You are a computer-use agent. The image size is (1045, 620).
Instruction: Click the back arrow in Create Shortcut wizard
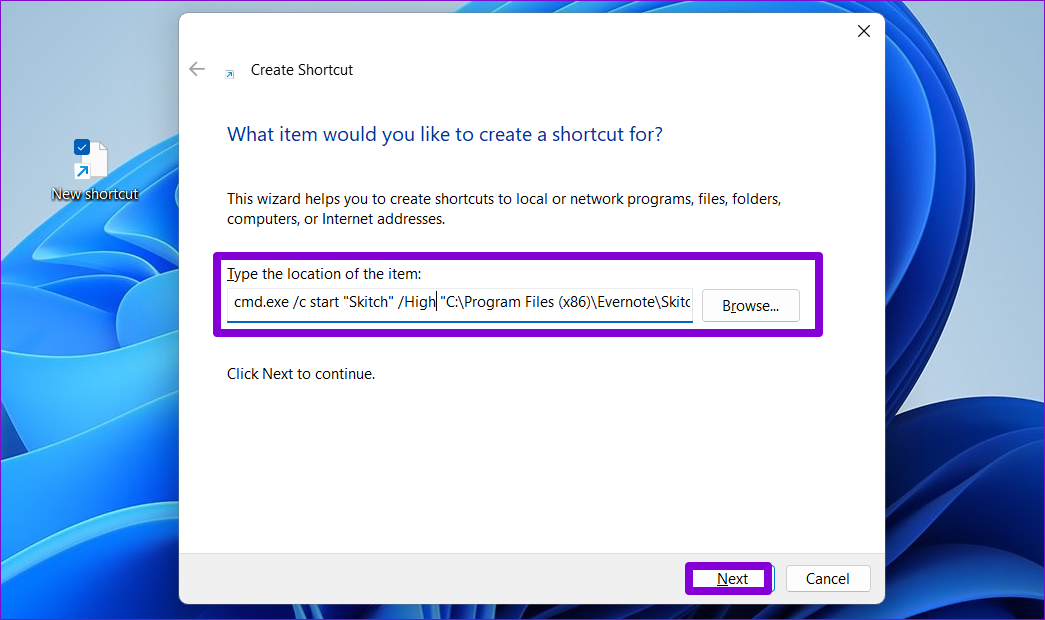click(197, 69)
